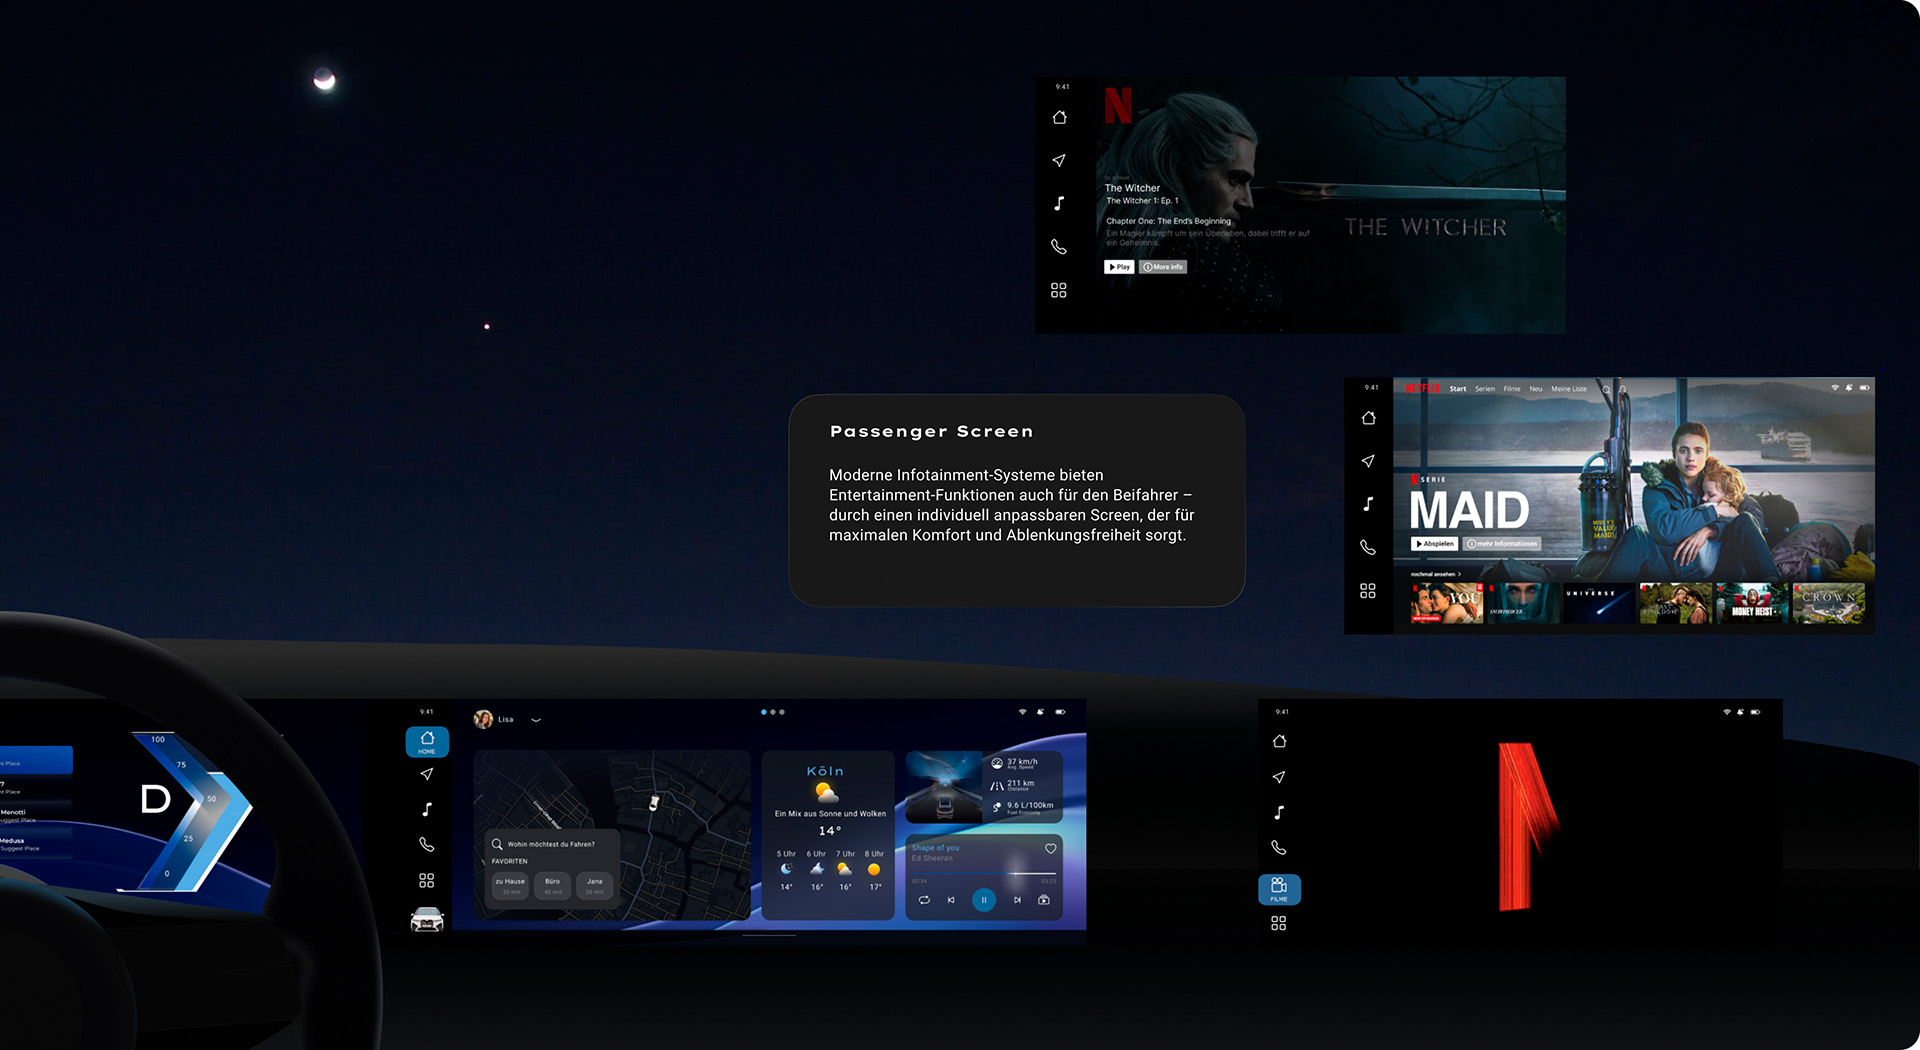Expand the Lisa profile dropdown chevron
This screenshot has width=1920, height=1050.
pos(536,720)
